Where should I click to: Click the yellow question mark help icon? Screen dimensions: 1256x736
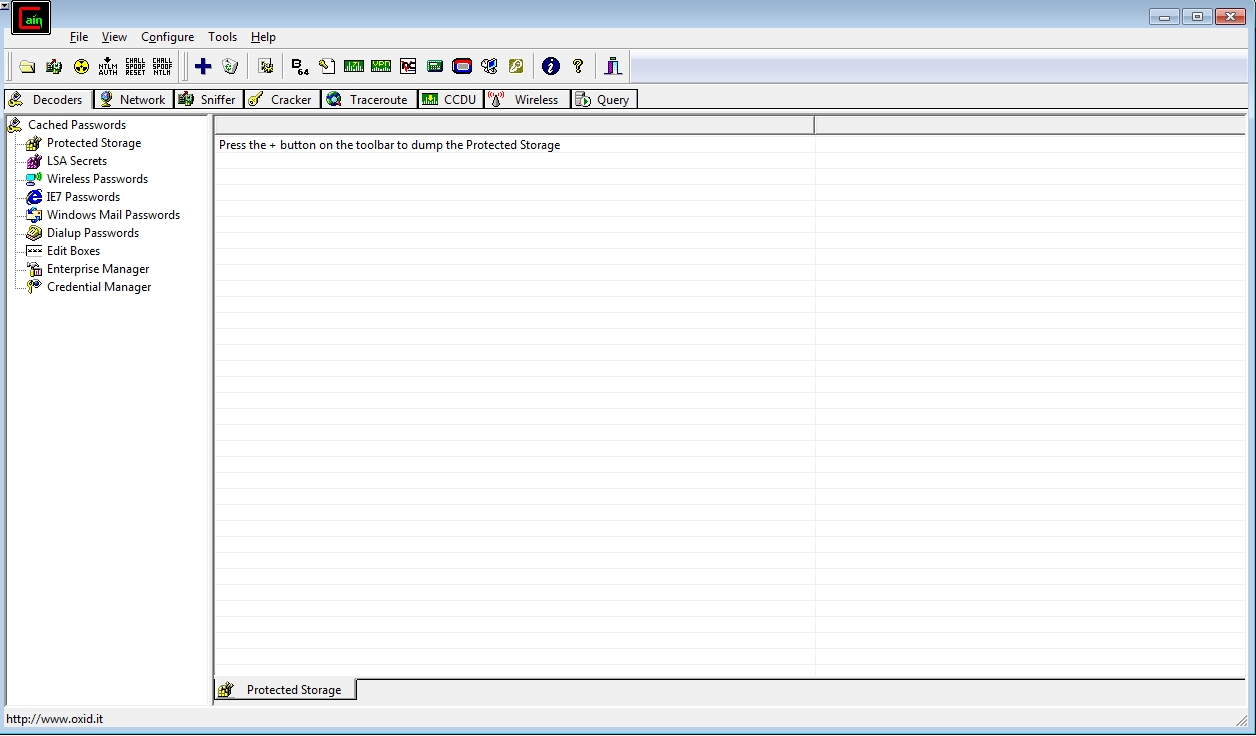(577, 66)
